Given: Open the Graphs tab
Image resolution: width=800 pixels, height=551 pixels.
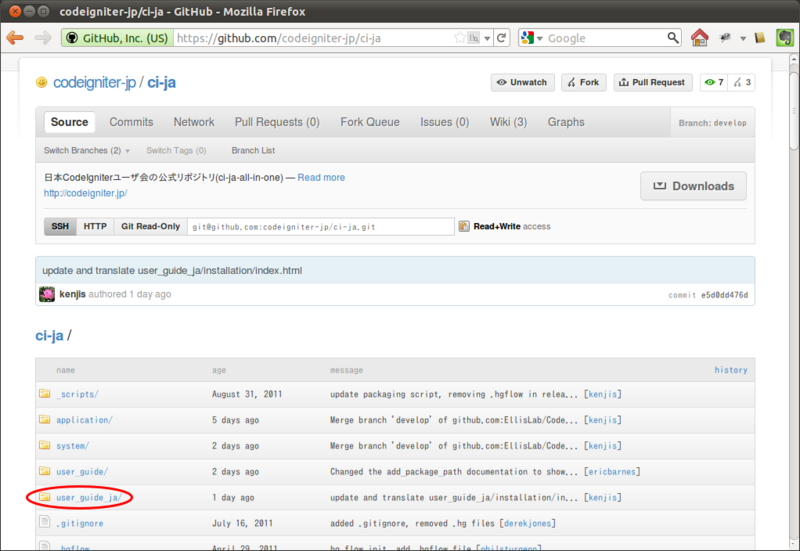Looking at the screenshot, I should 566,122.
